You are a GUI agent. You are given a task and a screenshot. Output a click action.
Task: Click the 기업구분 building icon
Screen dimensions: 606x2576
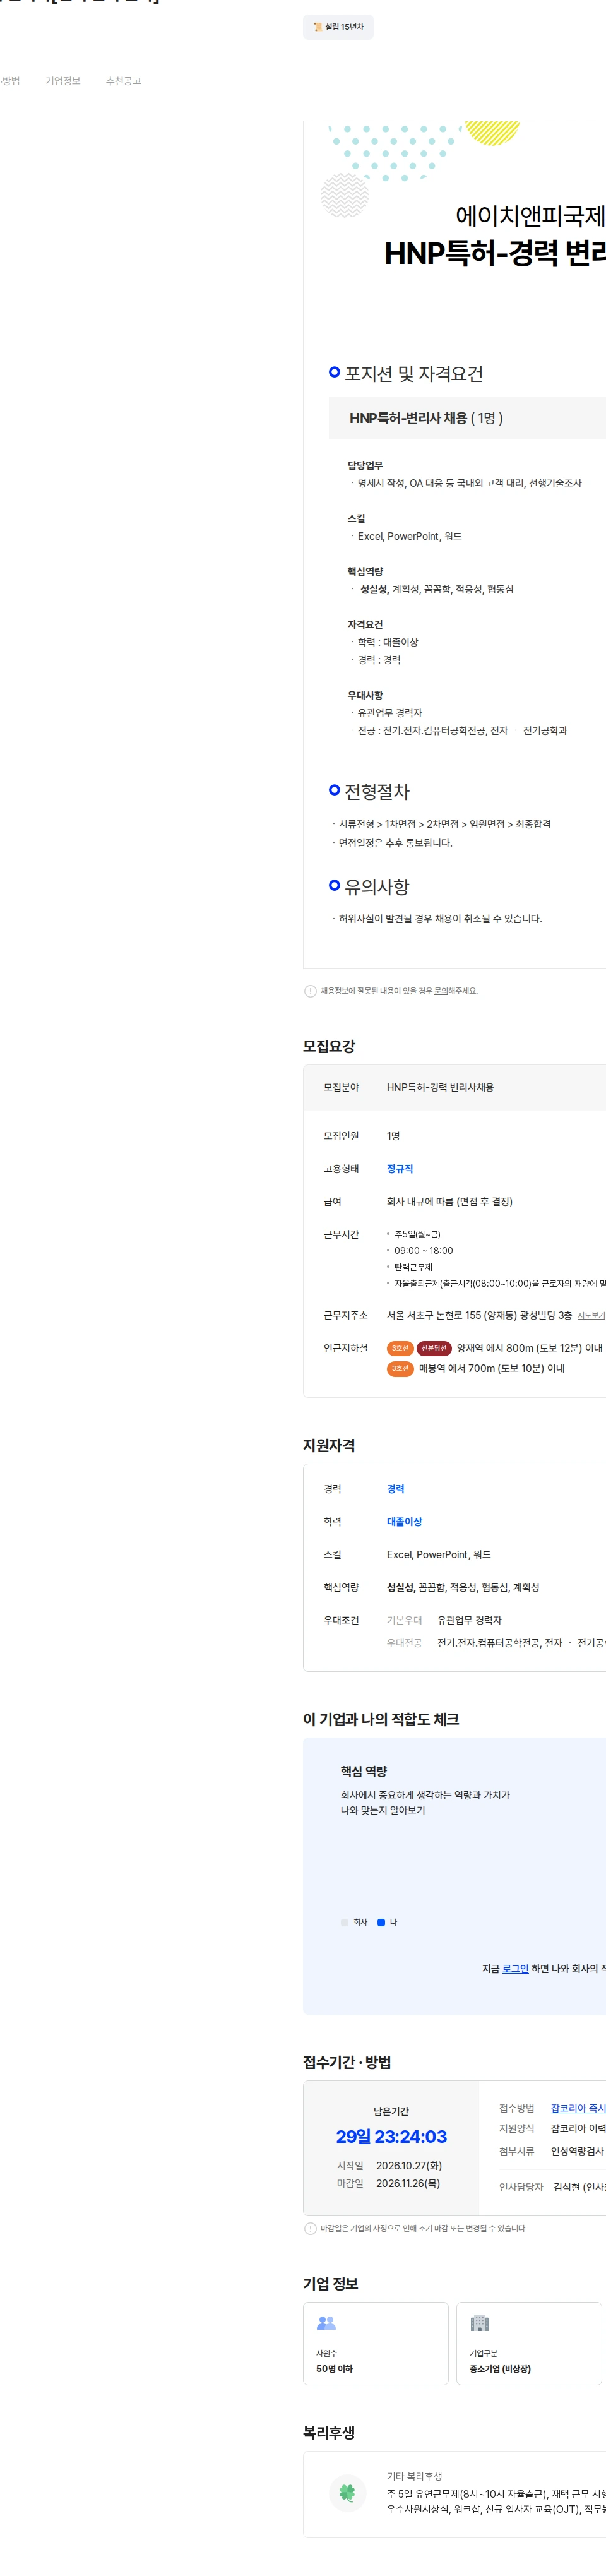point(479,2323)
